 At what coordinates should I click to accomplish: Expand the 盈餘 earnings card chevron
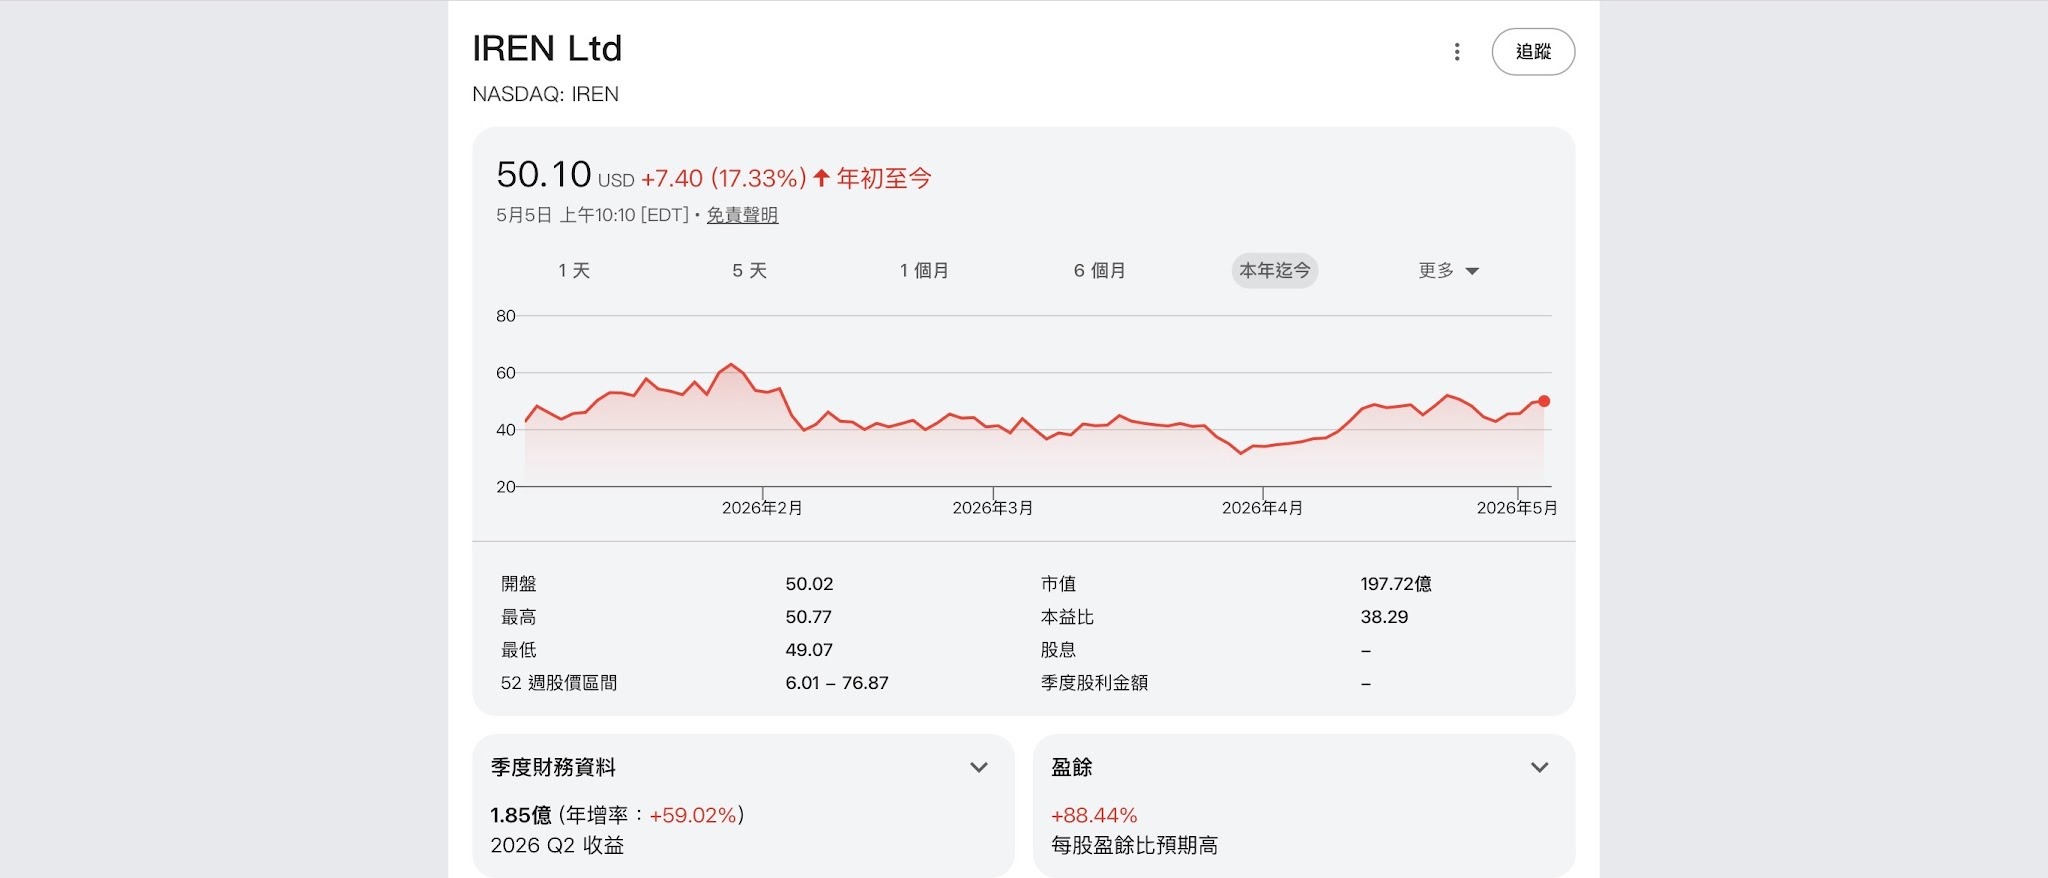[1539, 767]
